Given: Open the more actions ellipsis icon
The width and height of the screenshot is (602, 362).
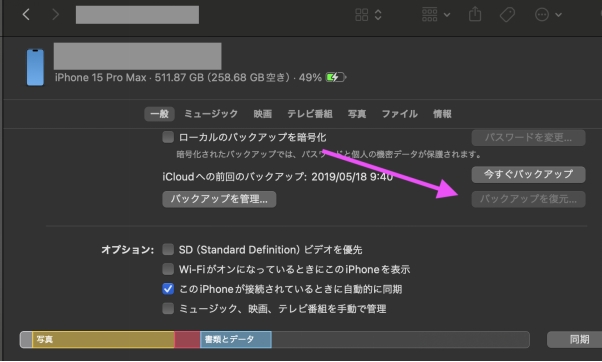Looking at the screenshot, I should click(542, 15).
